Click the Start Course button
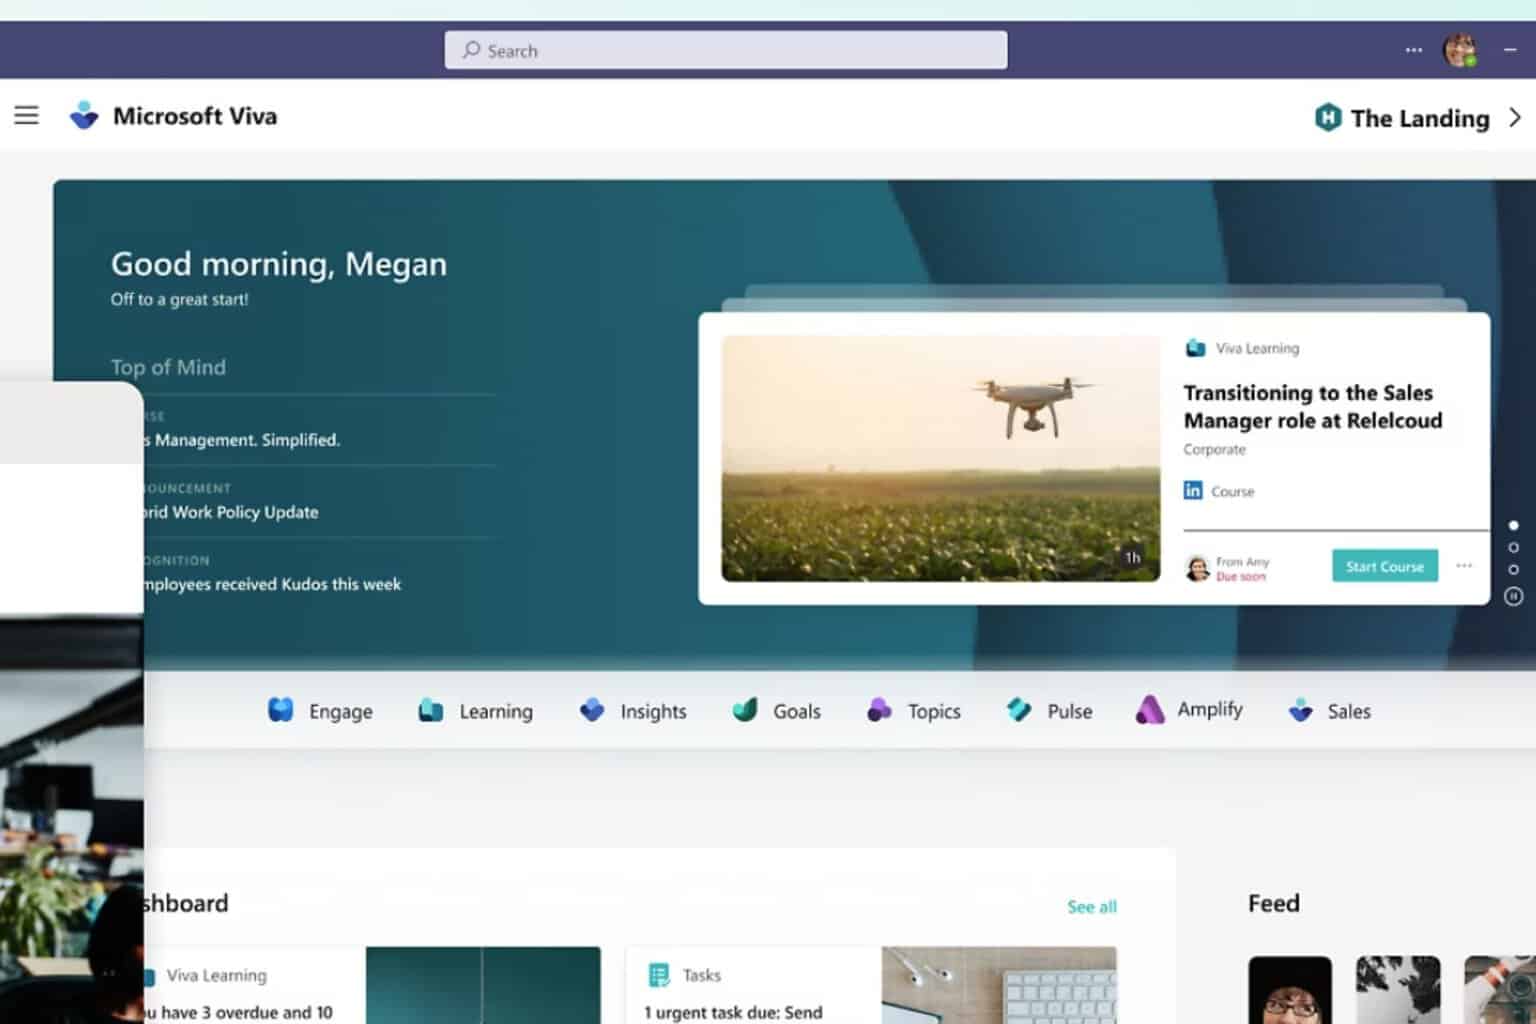Screen dimensions: 1536x1024 point(1385,566)
